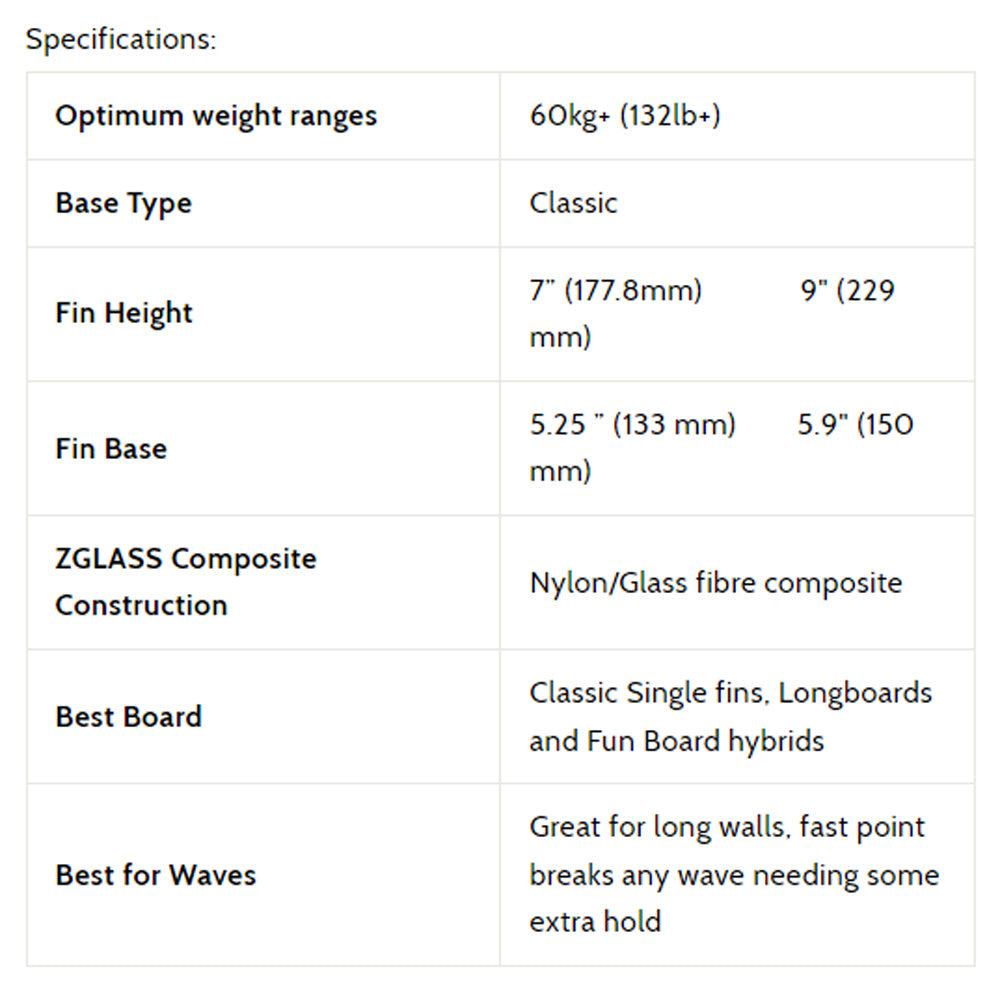Click the Classic Single fins, Longboards line
This screenshot has height=1000, width=1000.
(730, 693)
